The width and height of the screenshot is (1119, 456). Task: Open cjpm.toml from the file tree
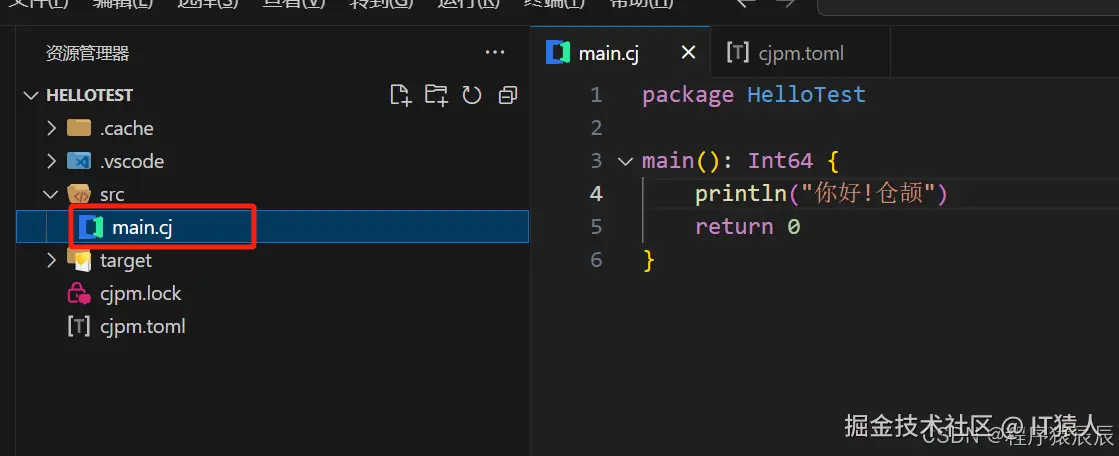142,326
